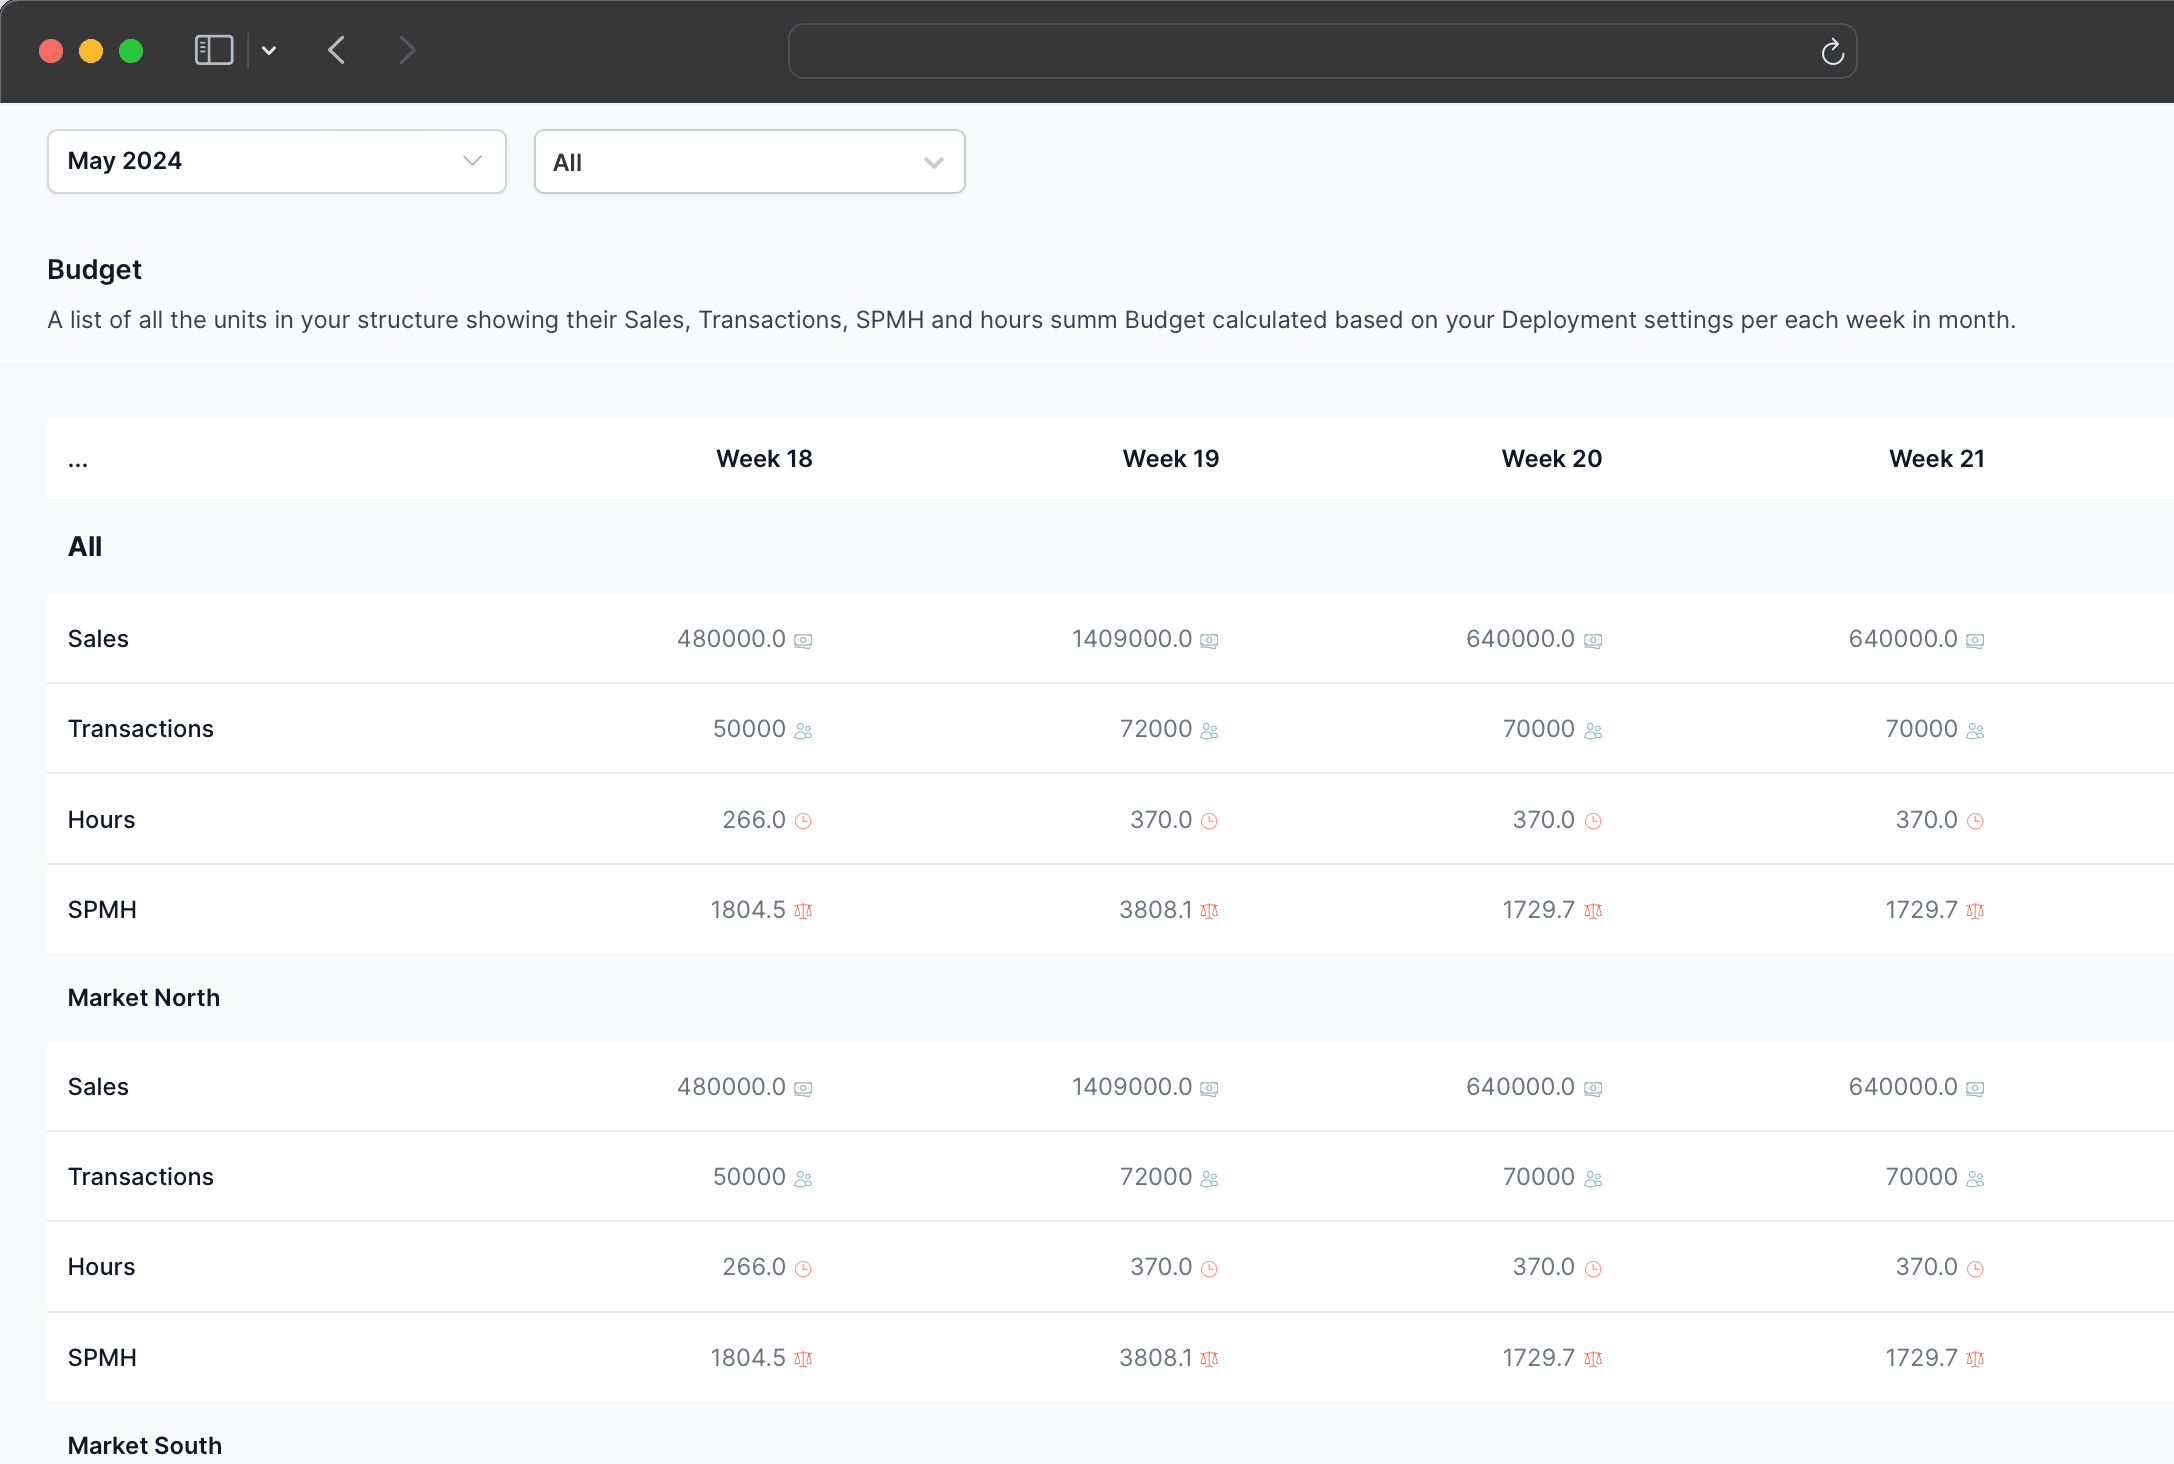
Task: Open the All units filter dropdown
Action: [x=749, y=162]
